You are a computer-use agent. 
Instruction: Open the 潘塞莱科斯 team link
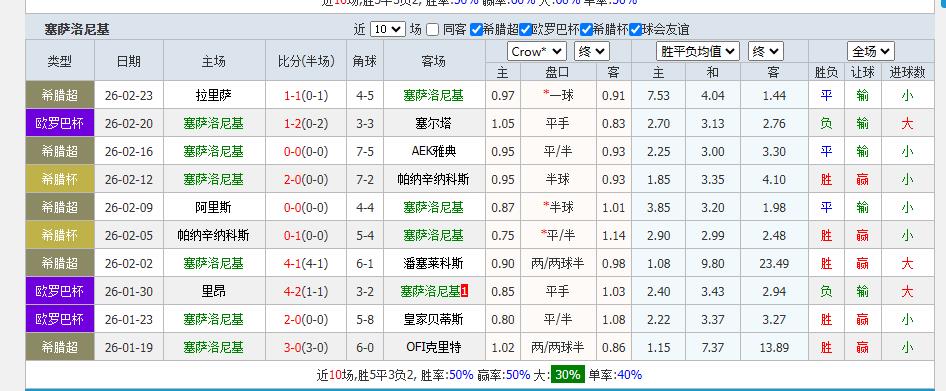point(433,264)
